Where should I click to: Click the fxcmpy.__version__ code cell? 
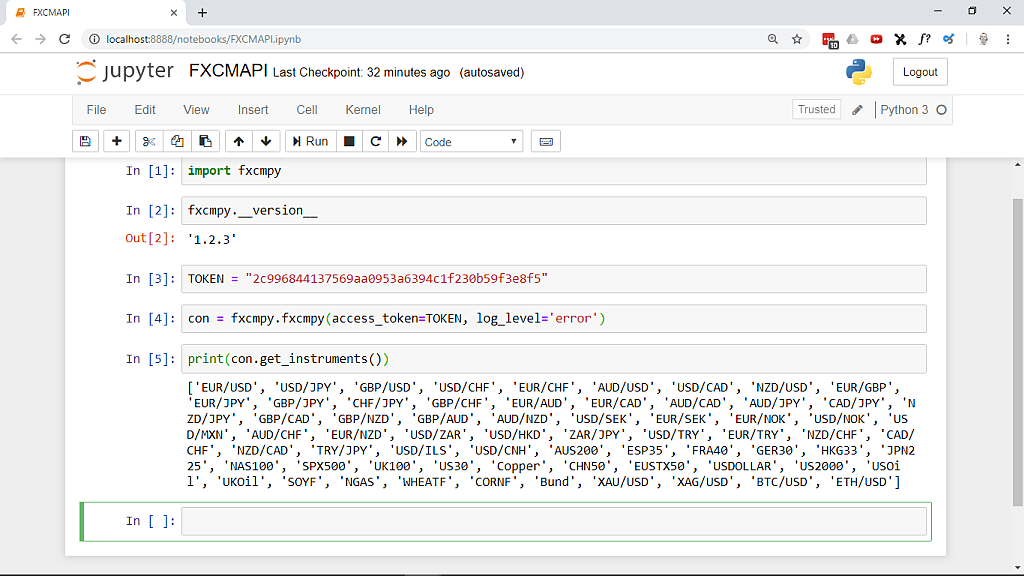554,211
